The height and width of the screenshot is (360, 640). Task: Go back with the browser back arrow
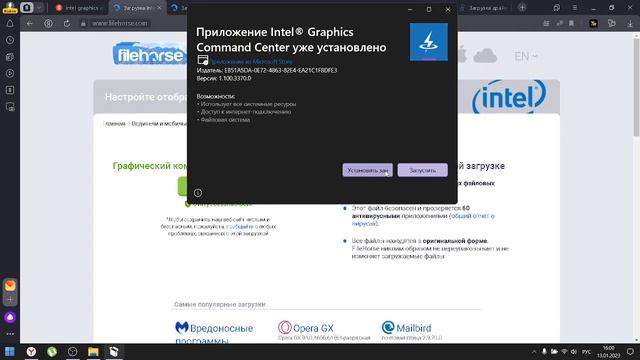30,24
